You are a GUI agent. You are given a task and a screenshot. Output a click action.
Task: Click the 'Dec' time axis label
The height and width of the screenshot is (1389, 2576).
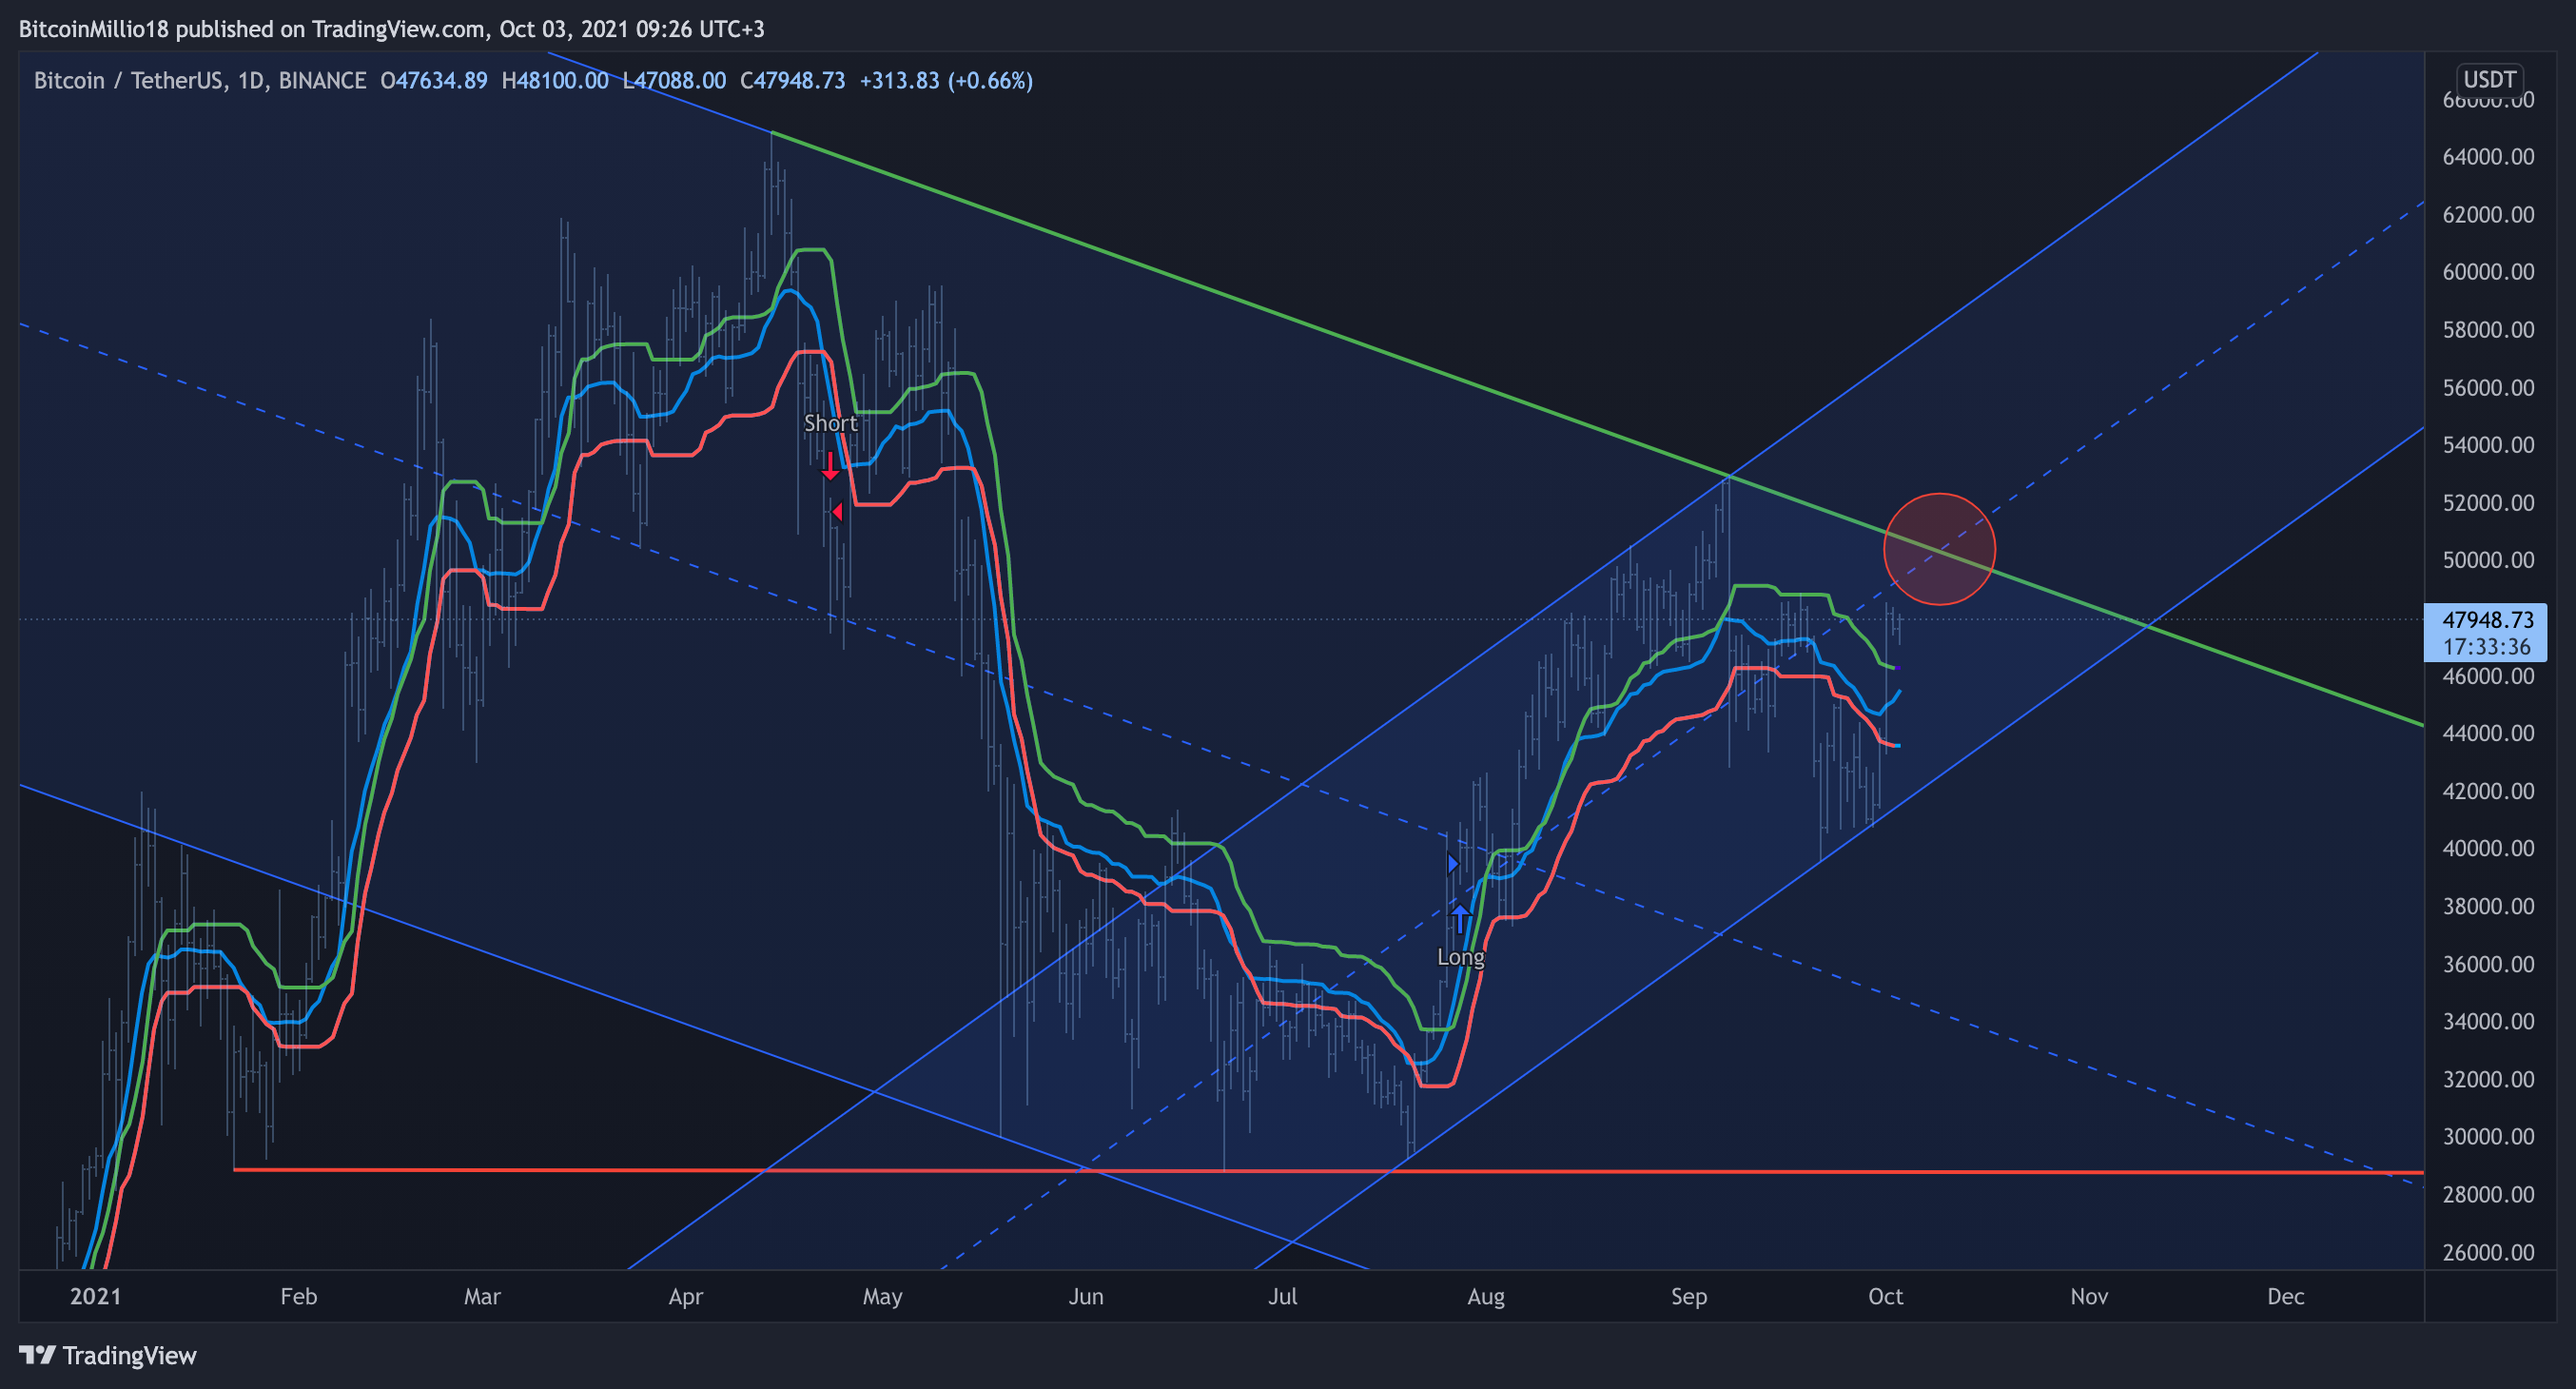pyautogui.click(x=2285, y=1297)
